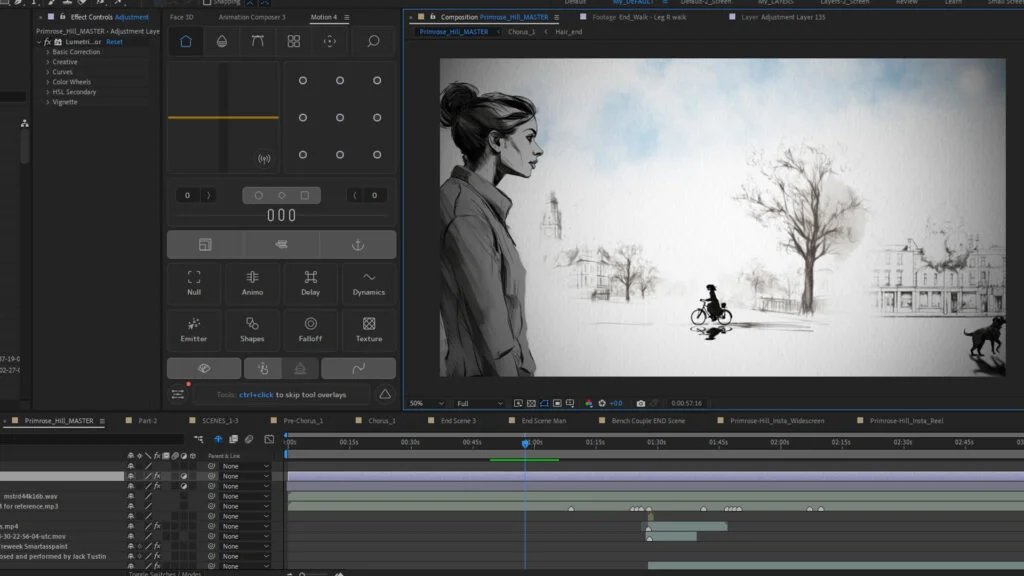1024x576 pixels.
Task: Click the triangle icon in Motion 4 footer
Action: (385, 394)
